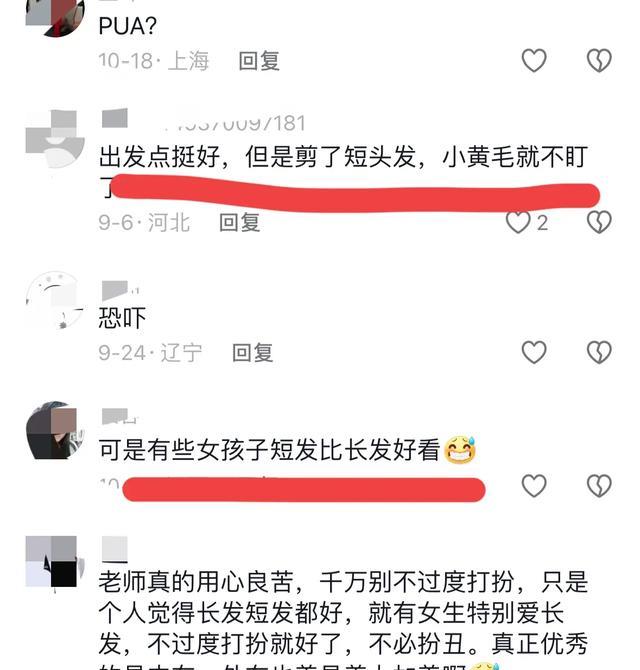Select the 恐吓 comment text
Viewport: 640px width, 670px height.
pyautogui.click(x=122, y=318)
